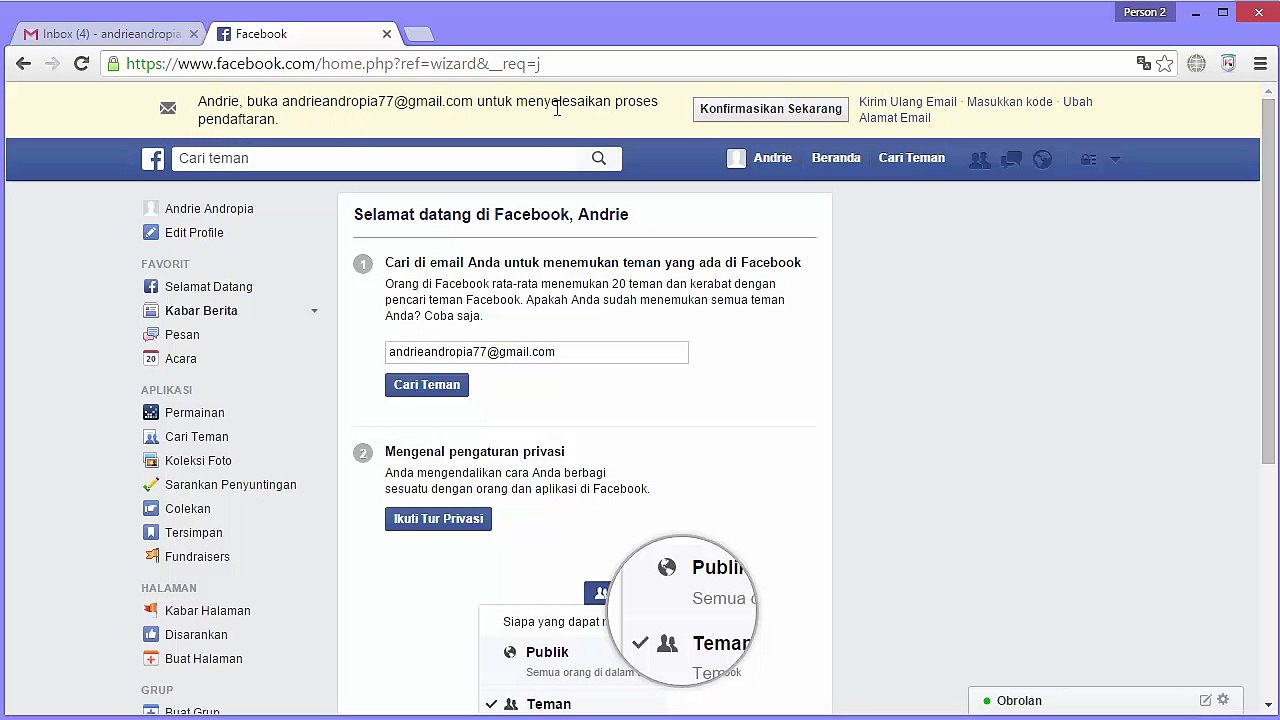Open the messages icon in the top bar
Screen dimensions: 1280x720
pyautogui.click(x=1012, y=159)
